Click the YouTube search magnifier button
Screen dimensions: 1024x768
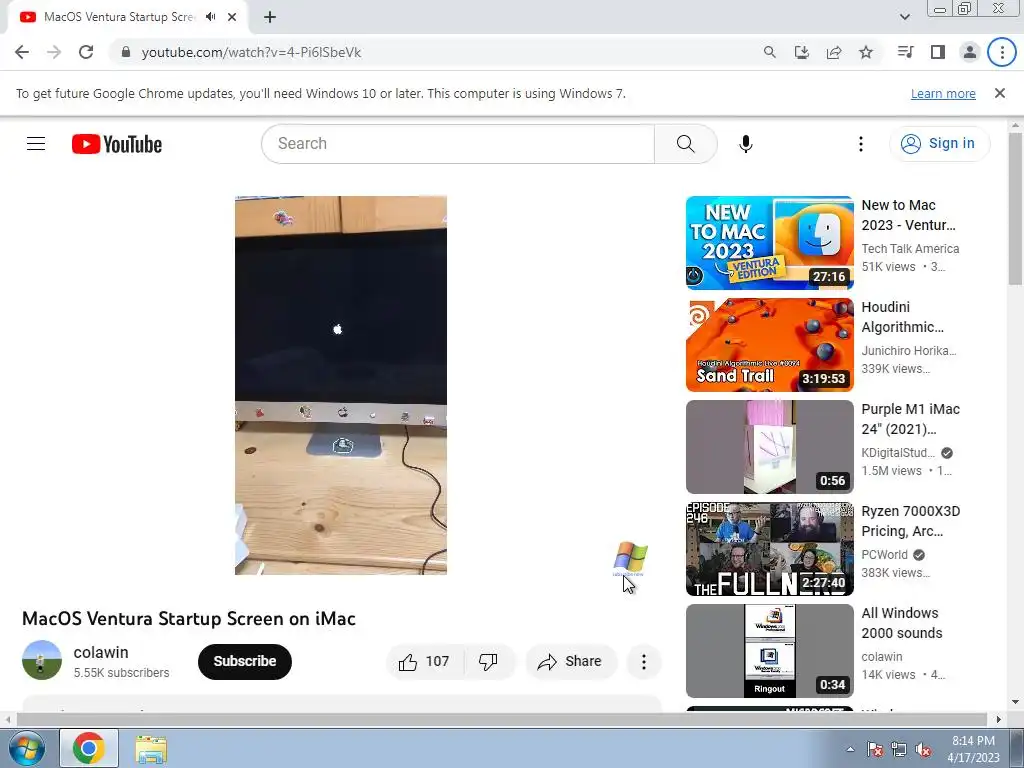click(686, 144)
